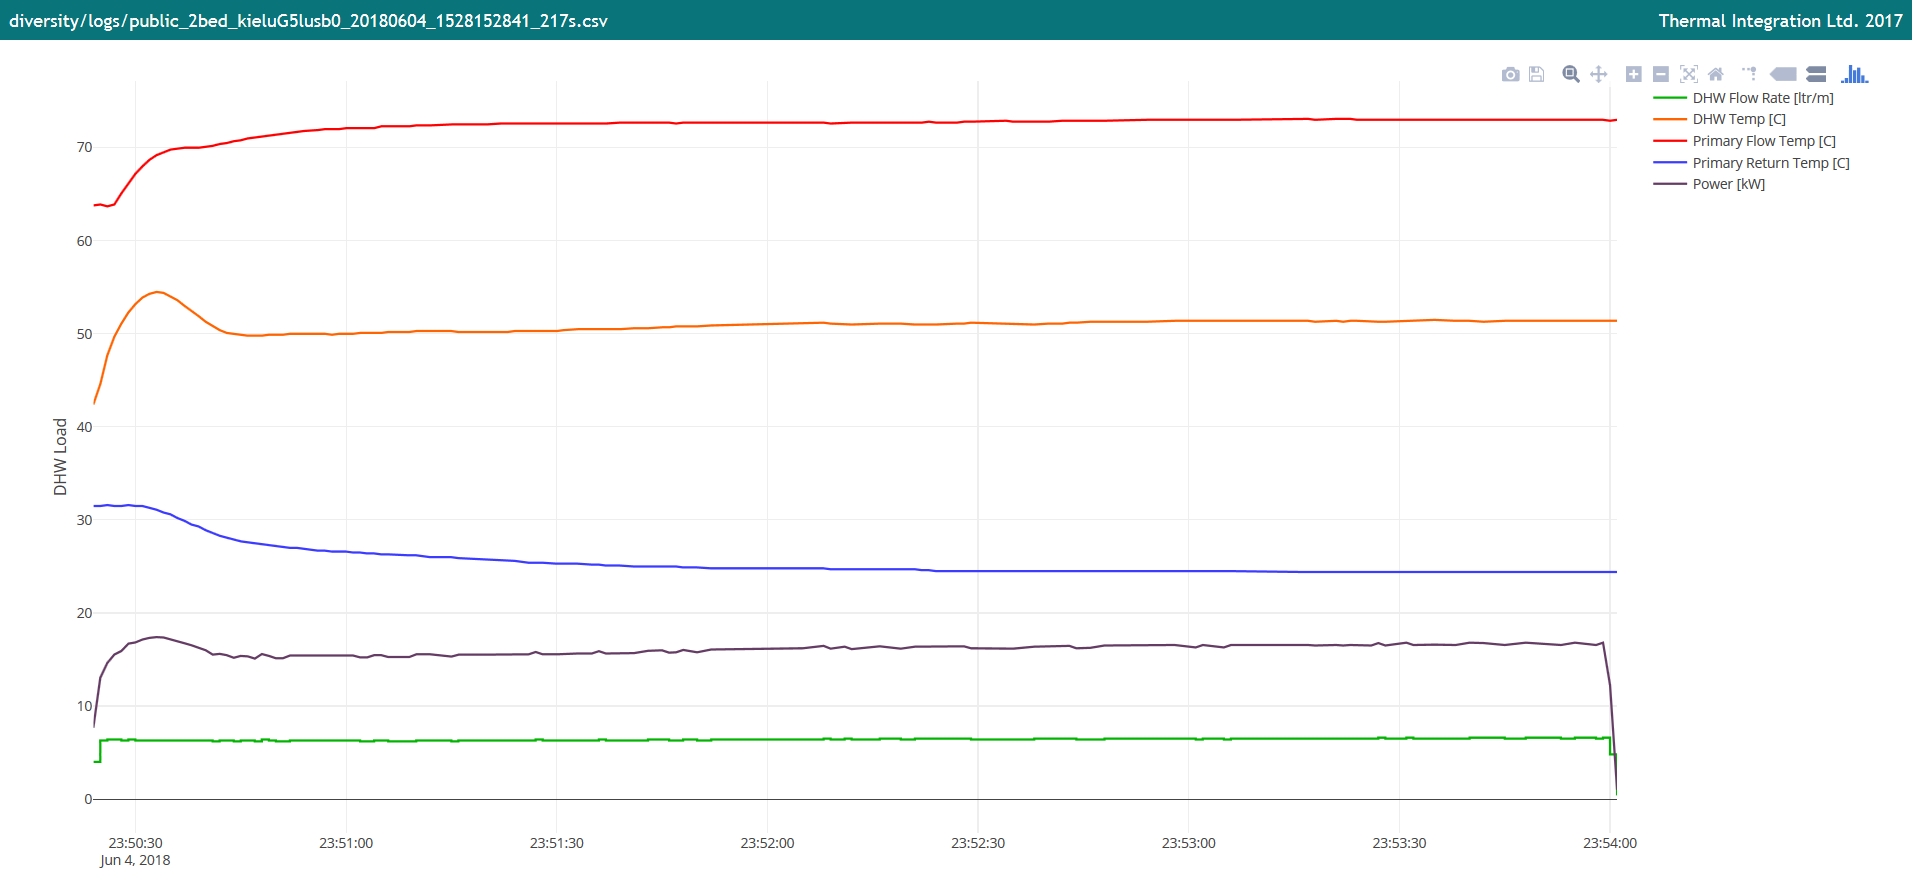
Task: Click the peak of the orange DHW Temp curve
Action: pos(157,292)
